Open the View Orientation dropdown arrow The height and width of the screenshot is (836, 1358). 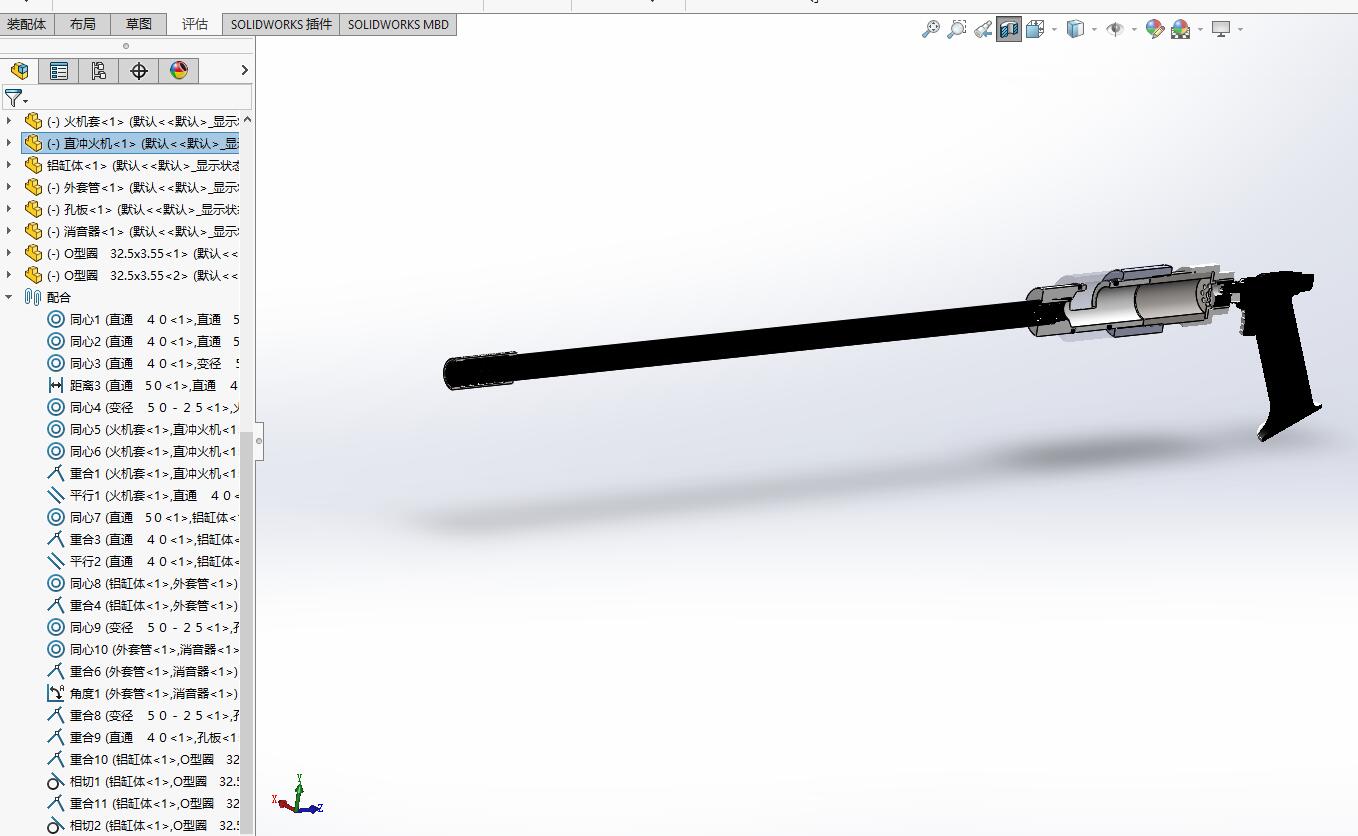coord(1054,30)
